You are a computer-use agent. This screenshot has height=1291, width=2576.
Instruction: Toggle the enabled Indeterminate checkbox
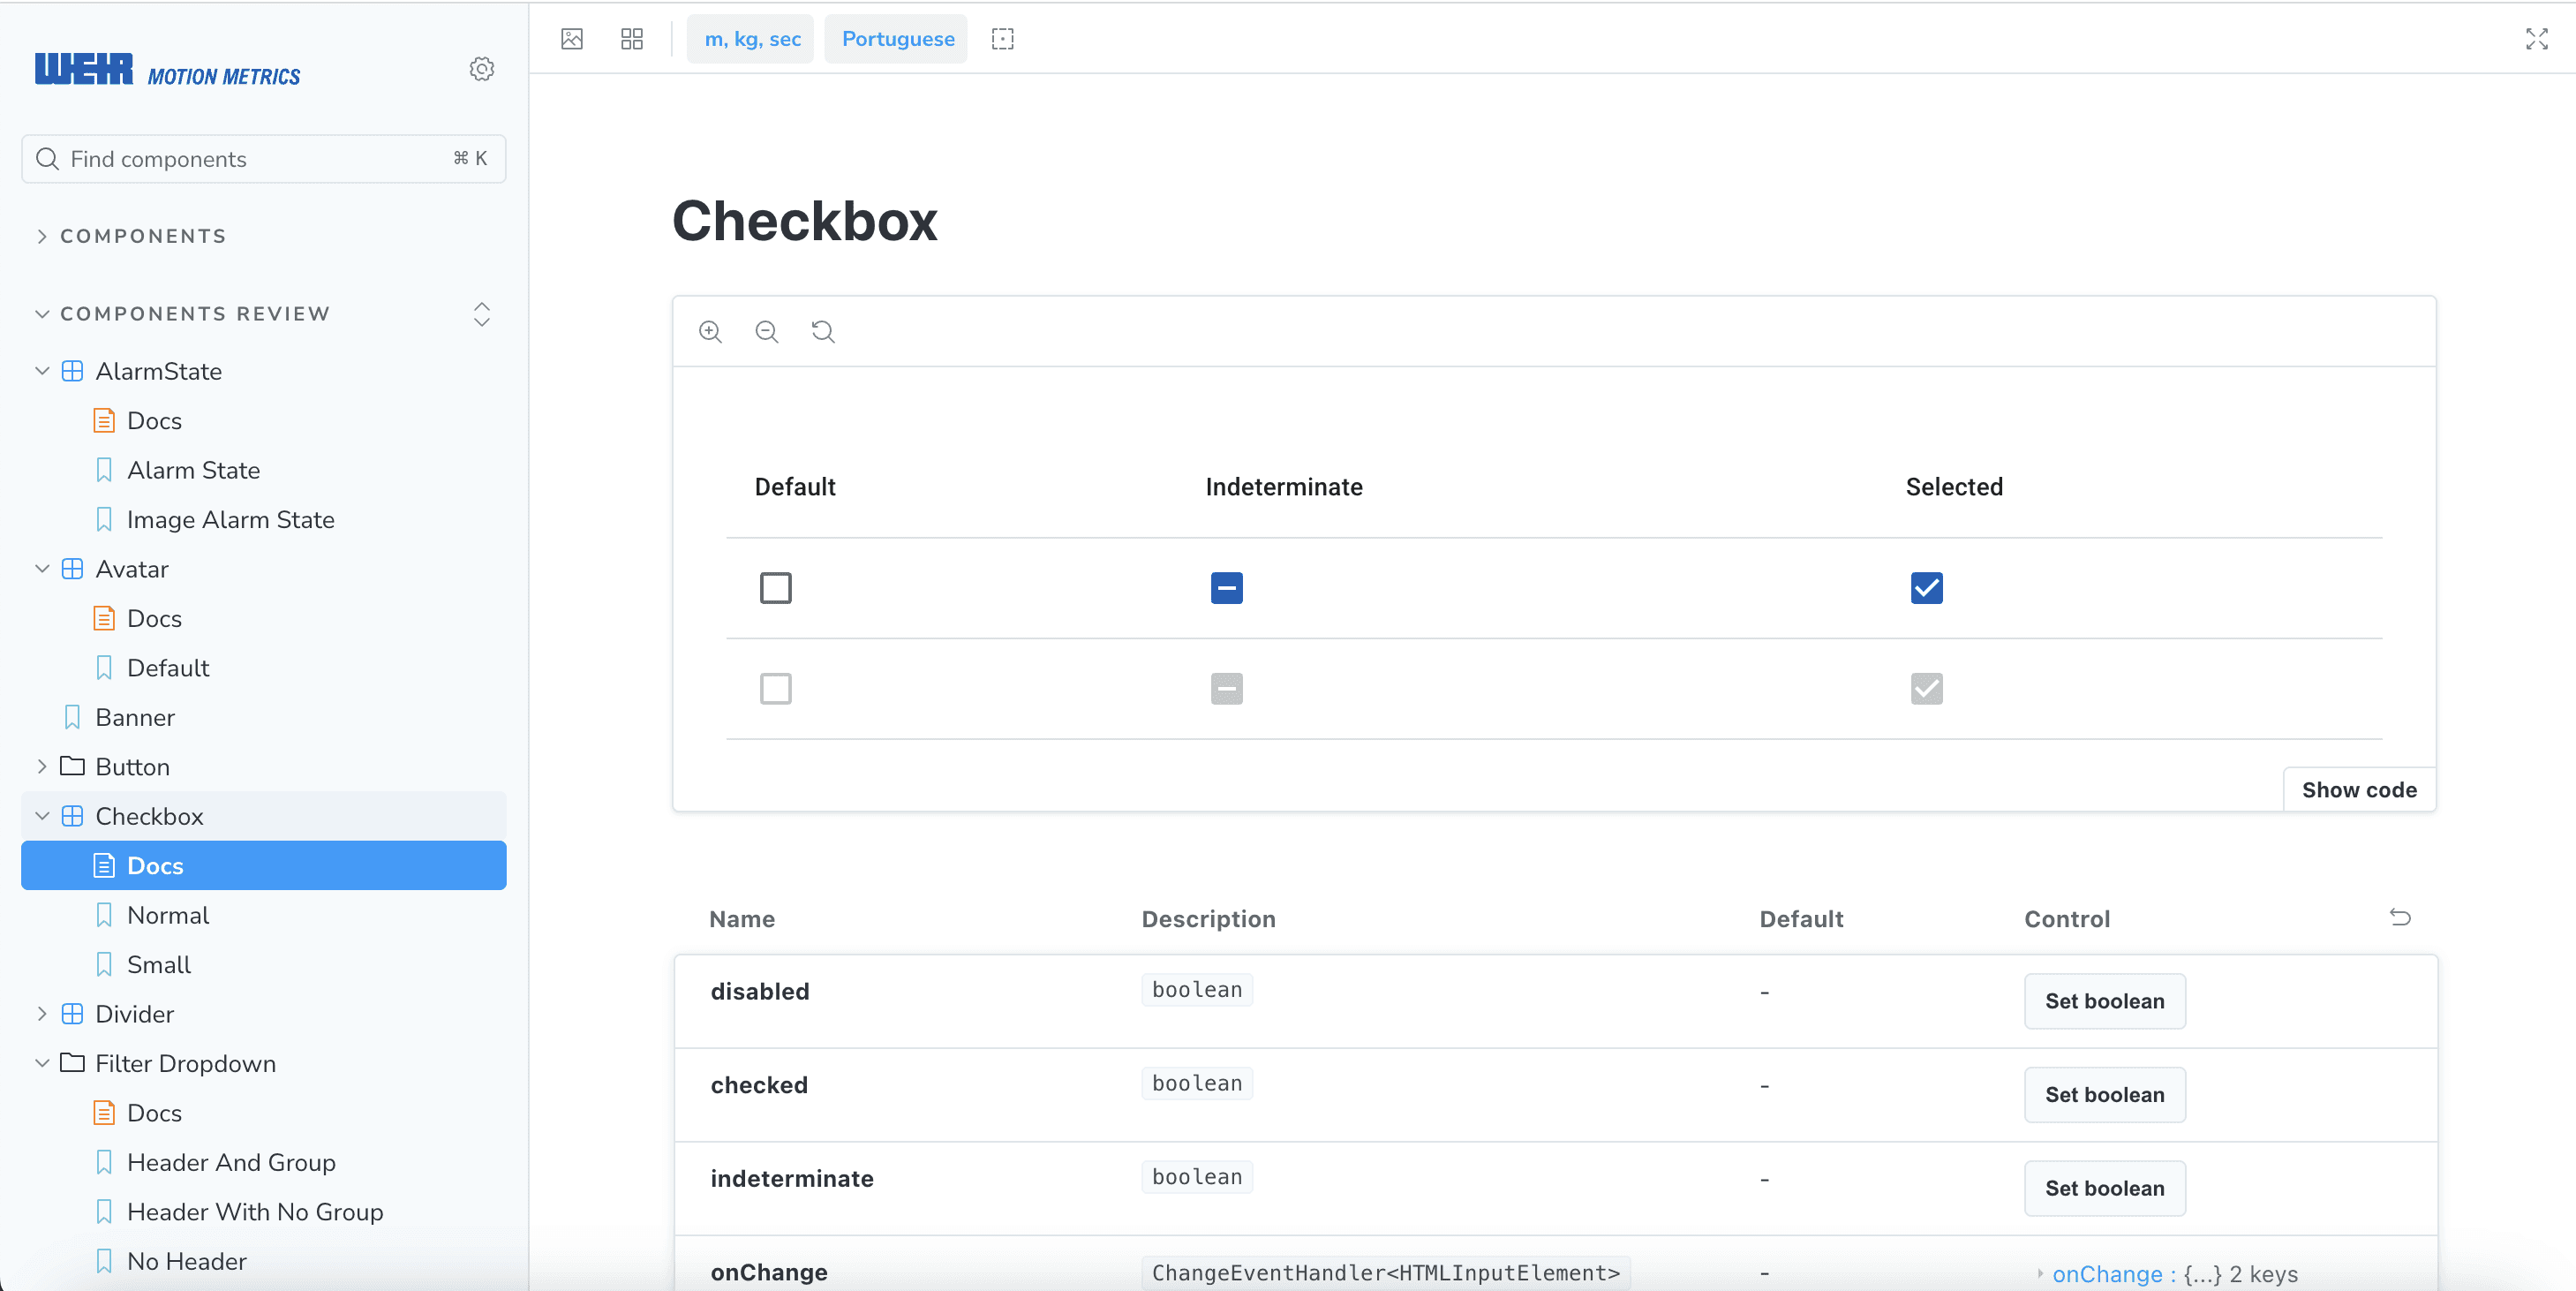click(1226, 588)
